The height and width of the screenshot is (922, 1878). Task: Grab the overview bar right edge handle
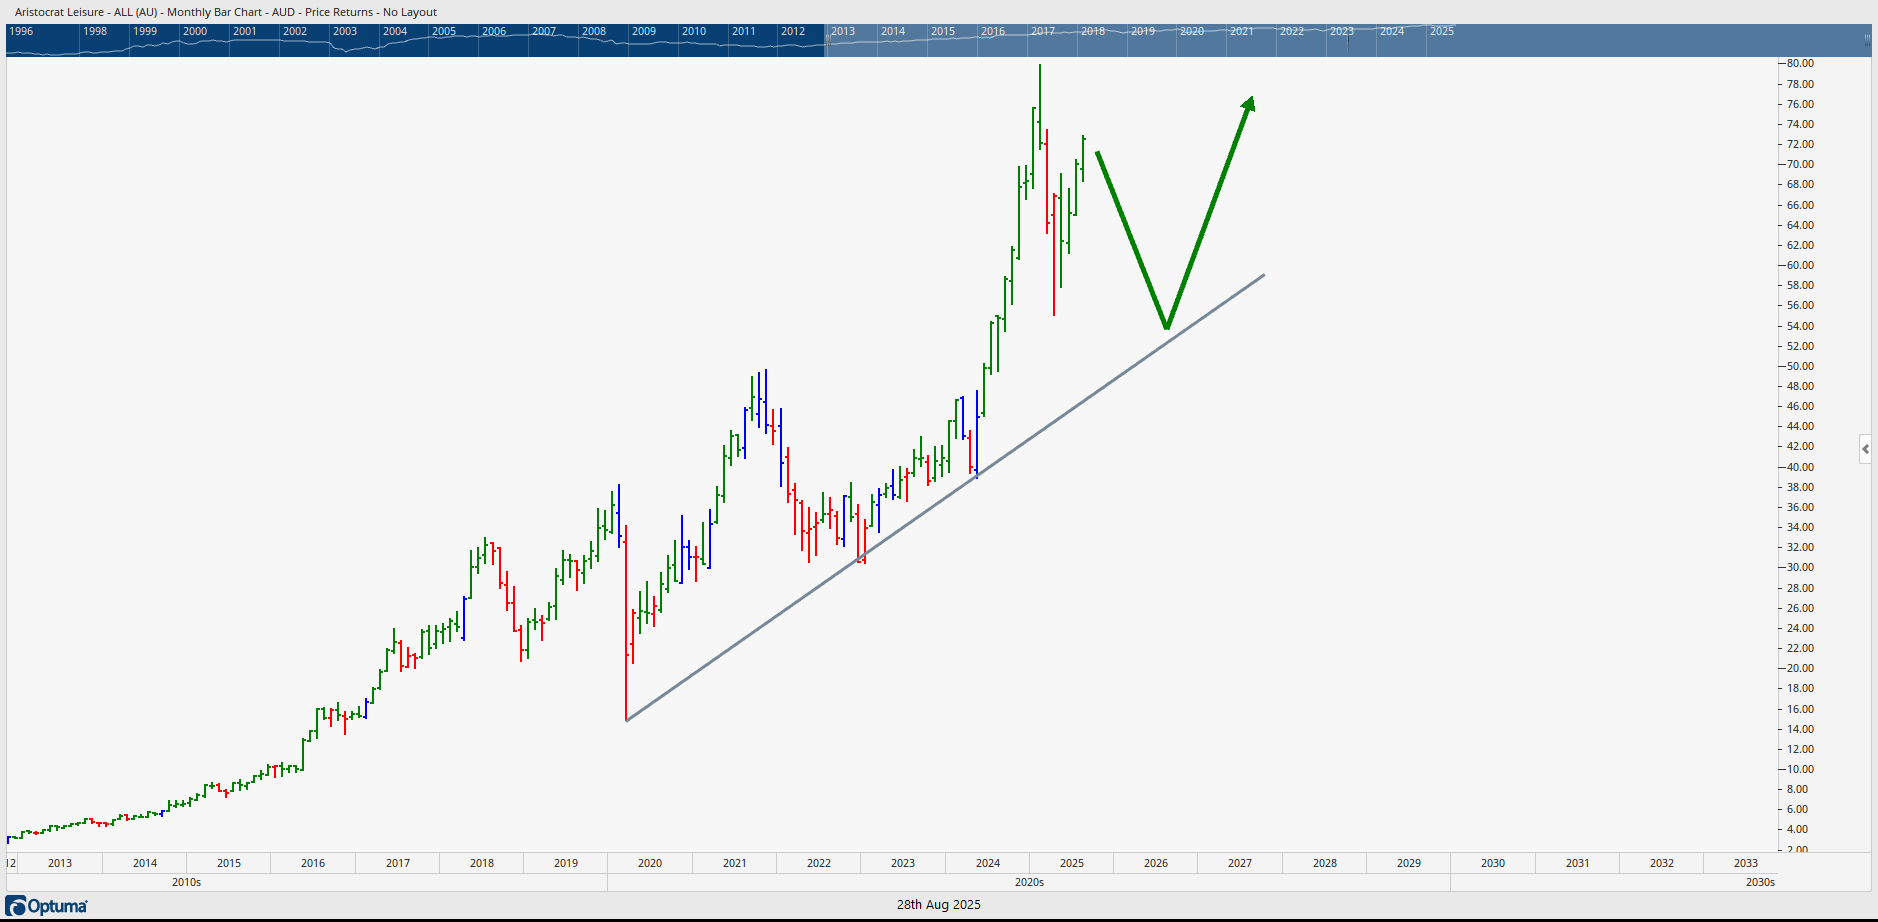1867,40
